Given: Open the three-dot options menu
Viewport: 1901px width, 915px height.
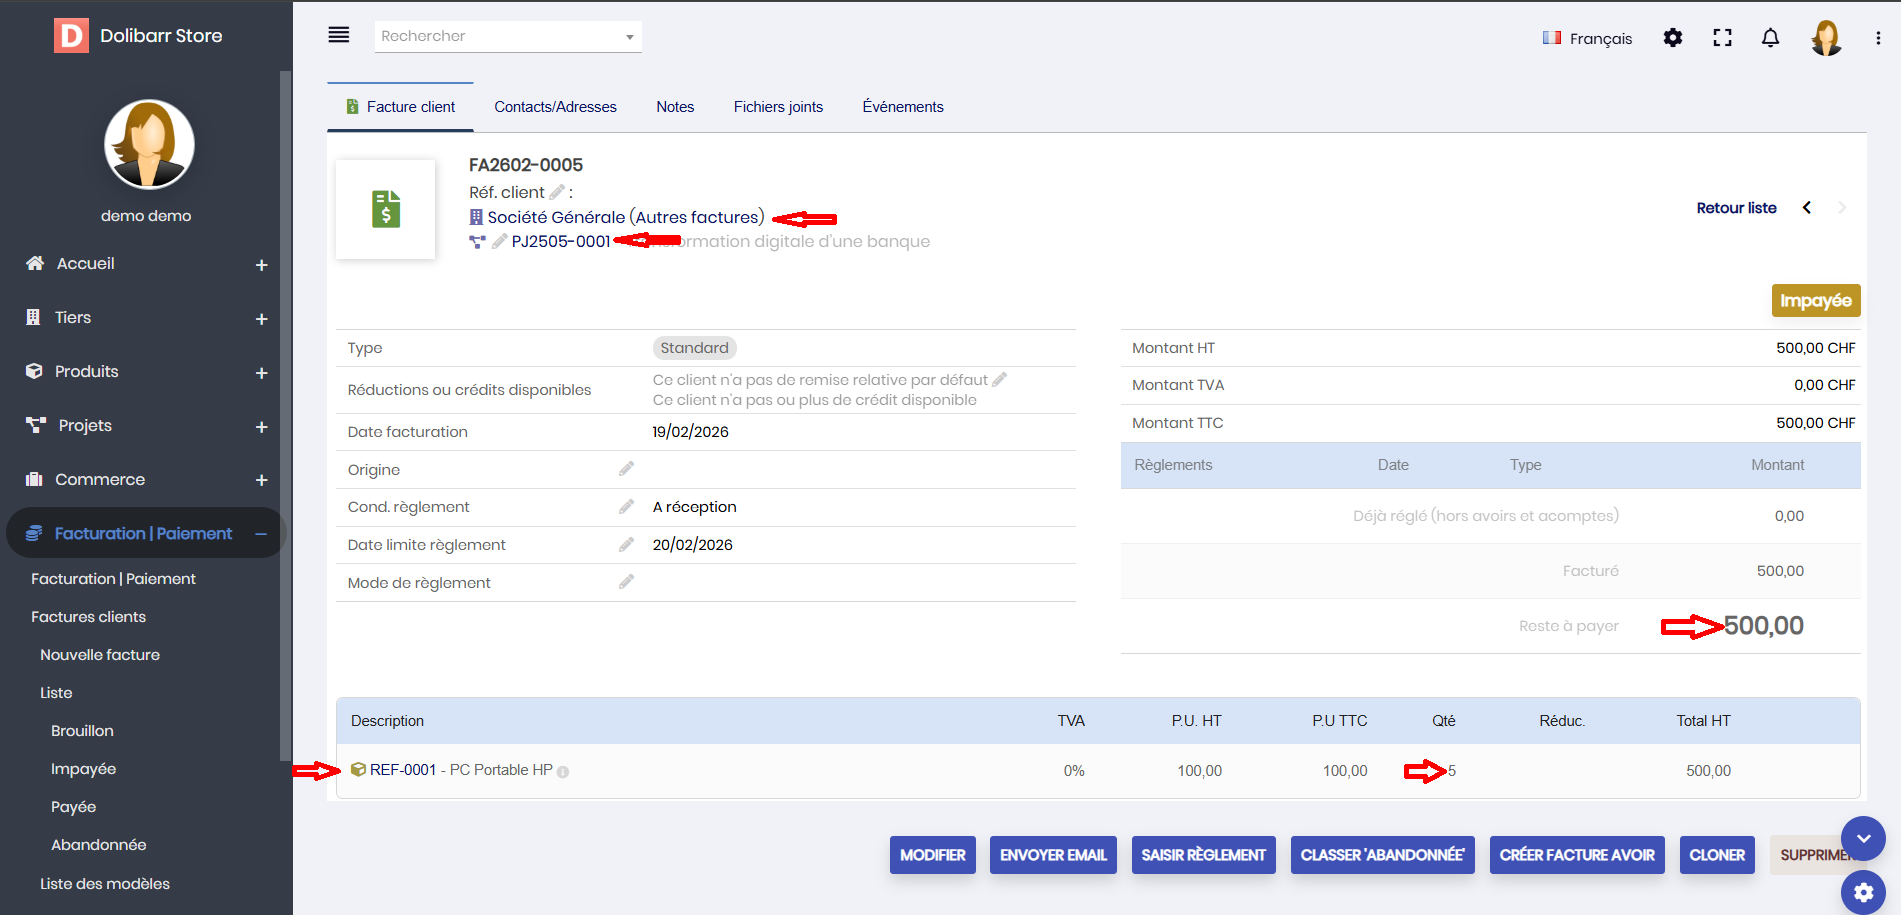Looking at the screenshot, I should [x=1877, y=38].
